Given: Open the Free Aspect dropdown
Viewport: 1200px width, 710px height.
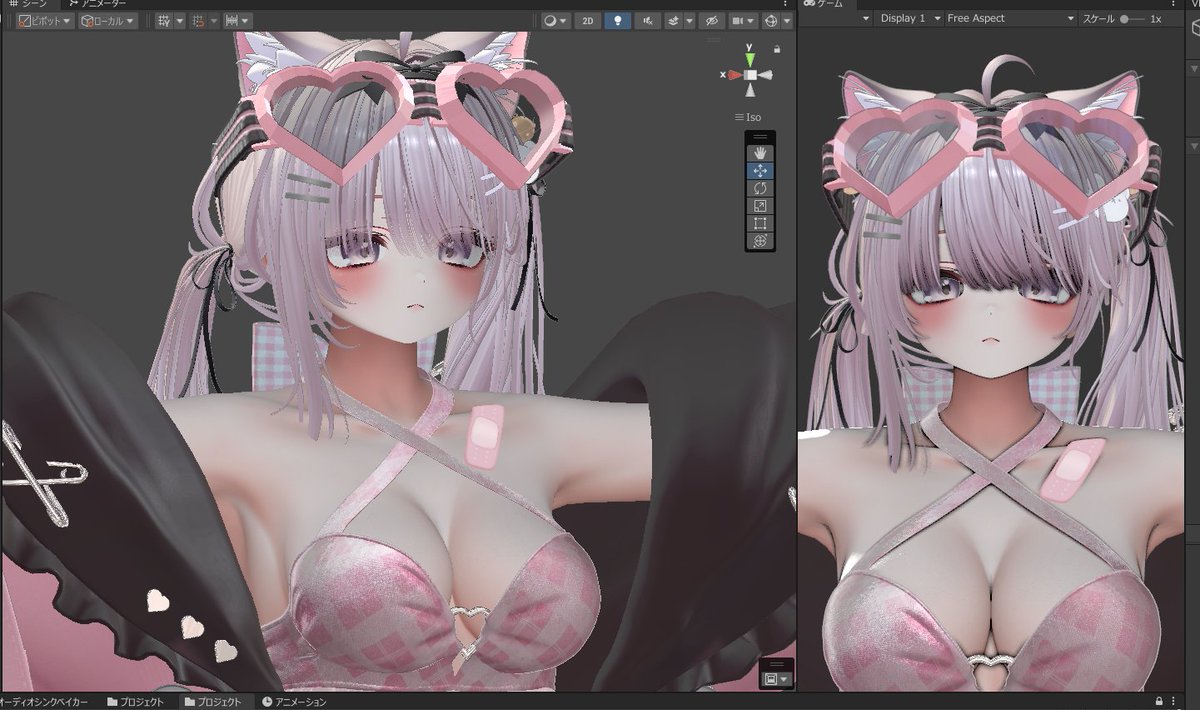Looking at the screenshot, I should 1011,19.
